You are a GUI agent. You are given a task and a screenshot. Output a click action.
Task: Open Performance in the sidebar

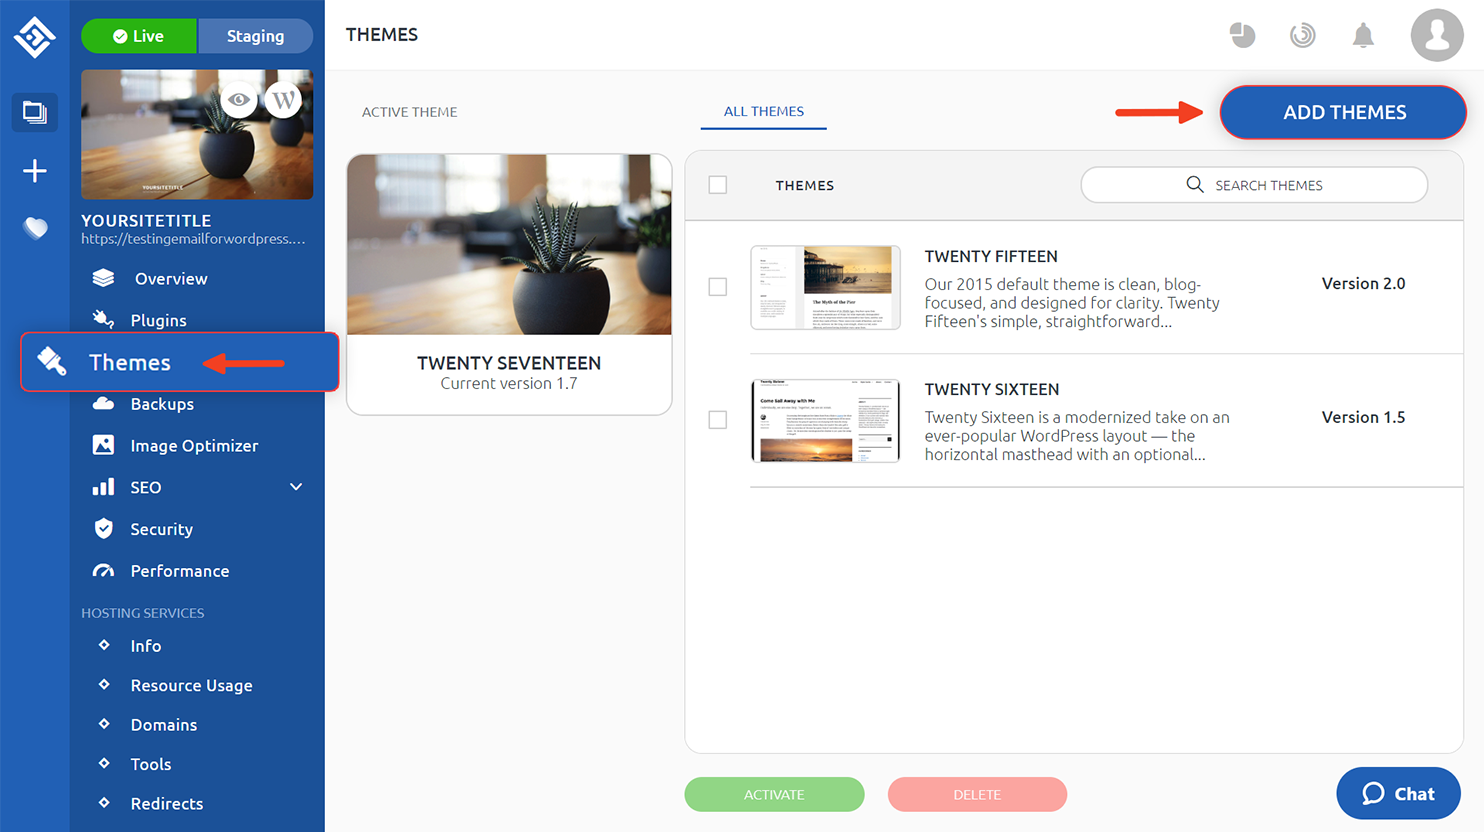(180, 571)
